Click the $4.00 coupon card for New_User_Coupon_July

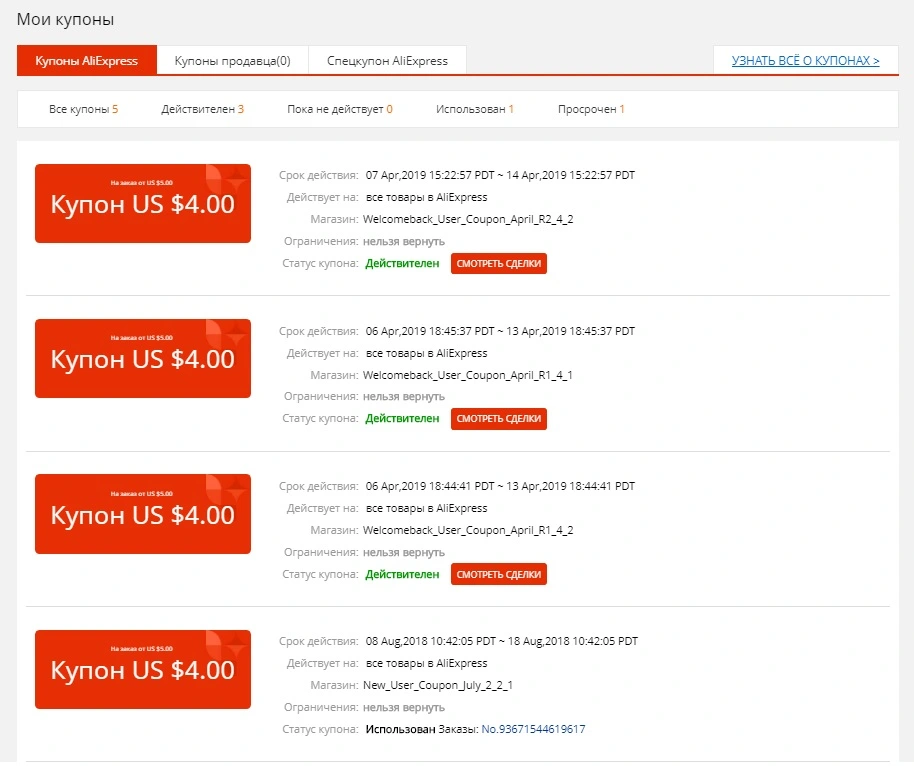(x=143, y=669)
